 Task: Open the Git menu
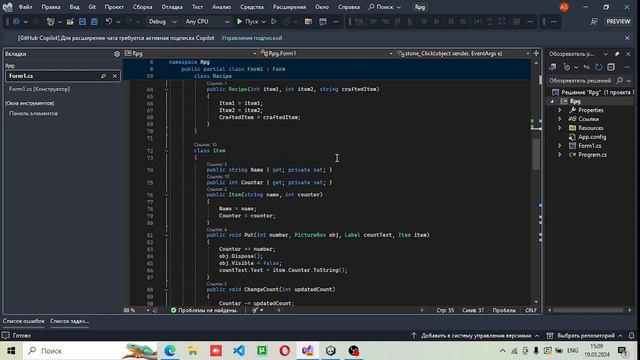92,7
